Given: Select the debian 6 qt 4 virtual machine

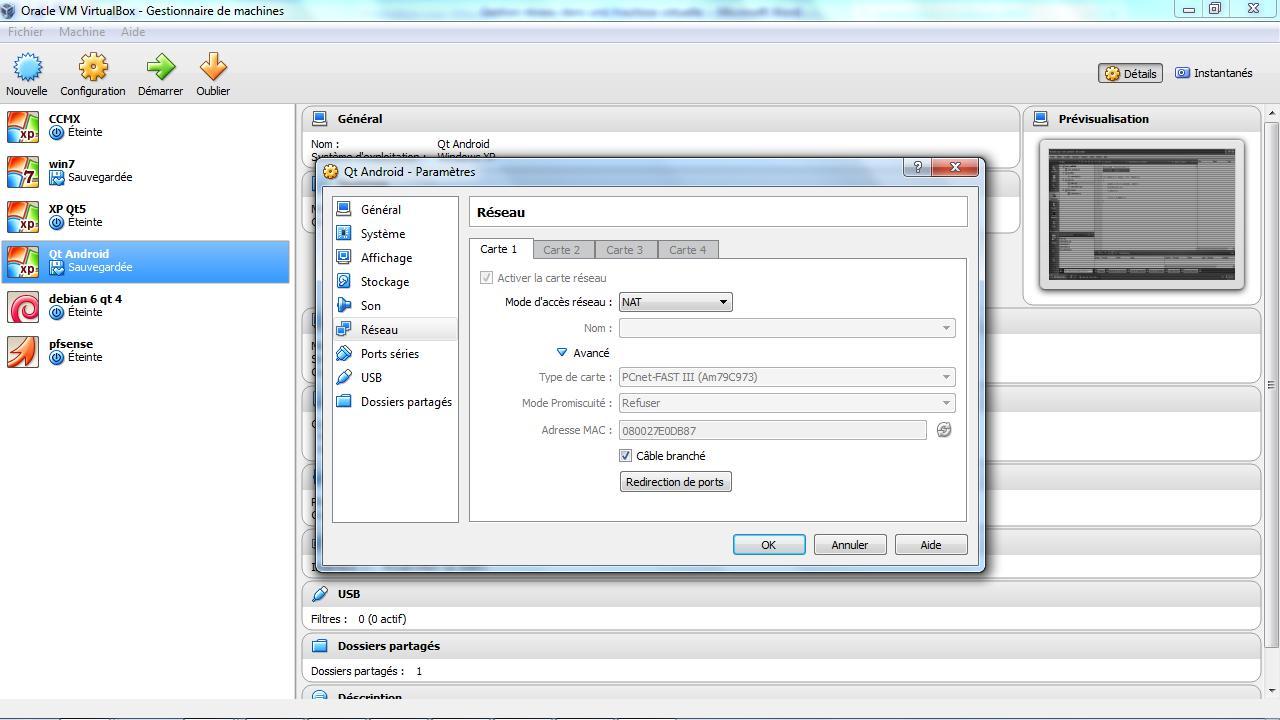Looking at the screenshot, I should (x=85, y=305).
